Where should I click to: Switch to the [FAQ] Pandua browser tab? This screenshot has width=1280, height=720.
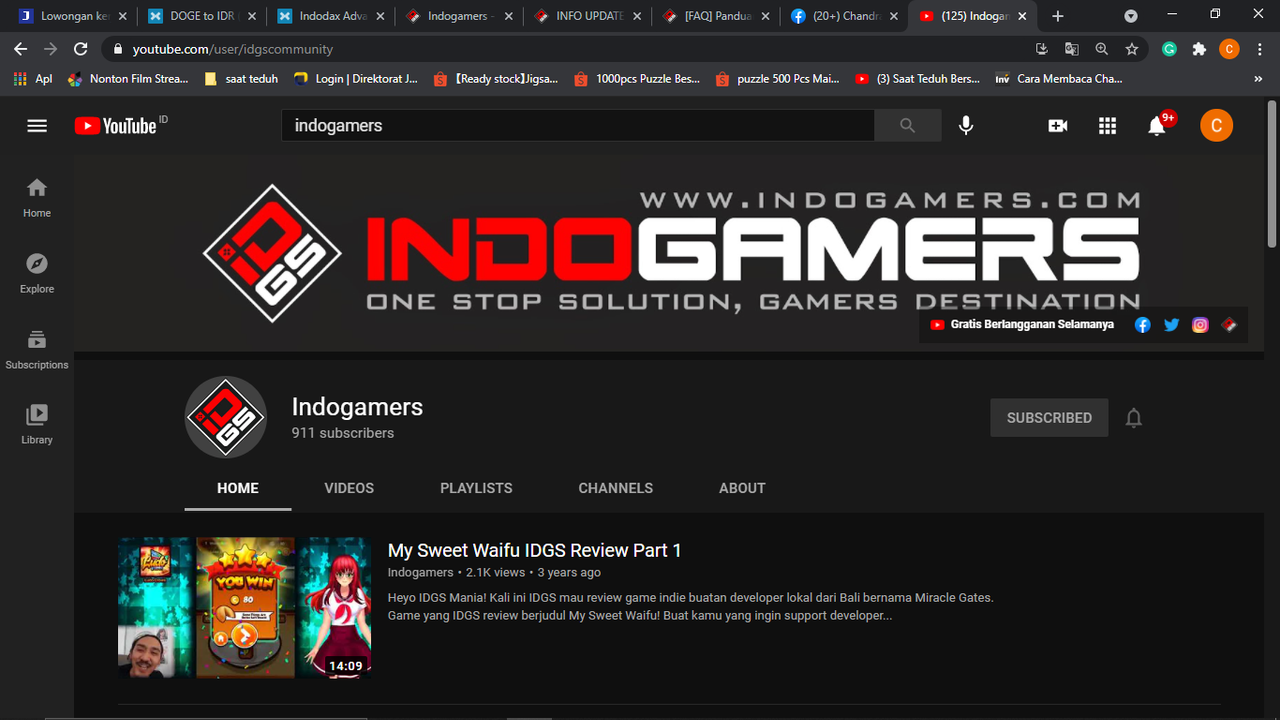pyautogui.click(x=714, y=16)
